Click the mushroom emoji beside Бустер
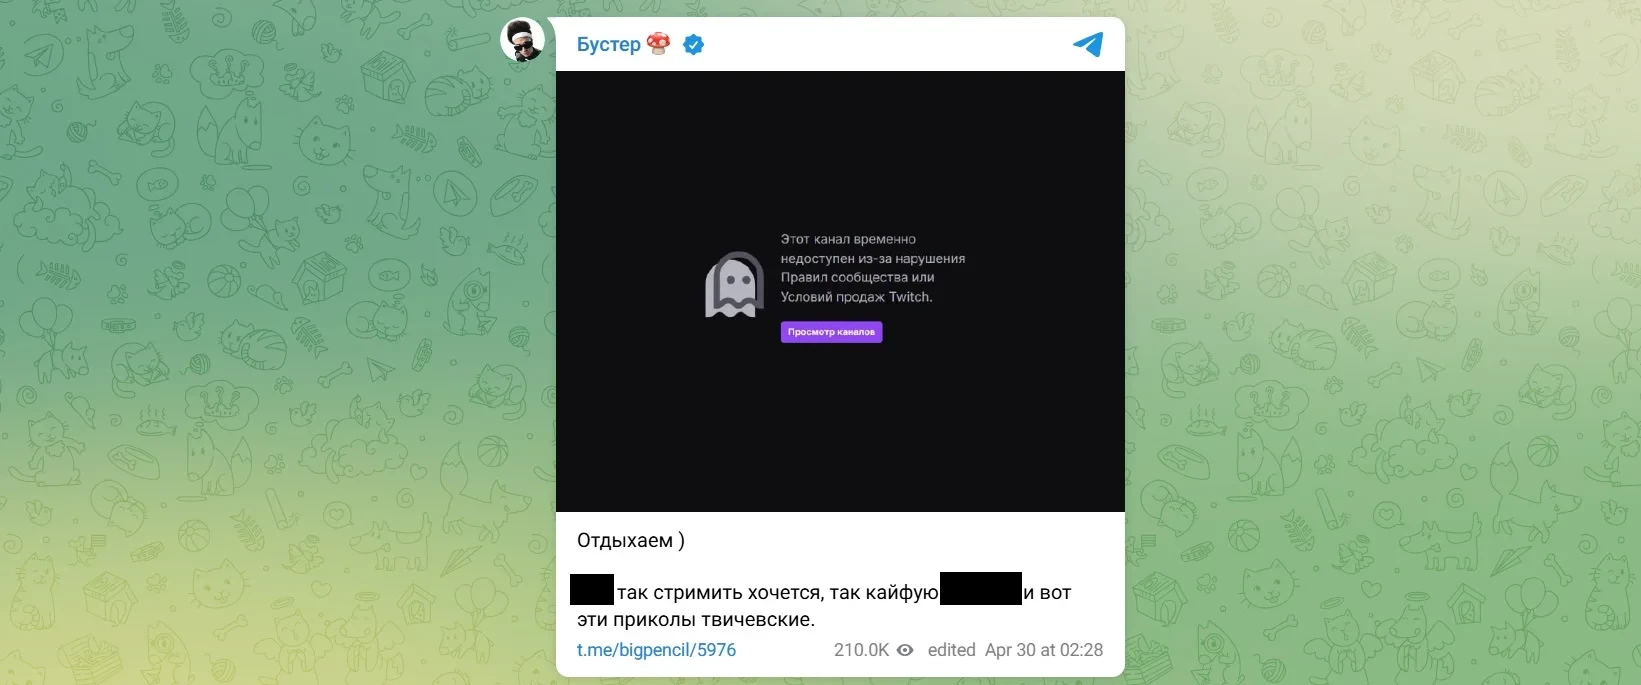Viewport: 1641px width, 685px height. point(658,43)
